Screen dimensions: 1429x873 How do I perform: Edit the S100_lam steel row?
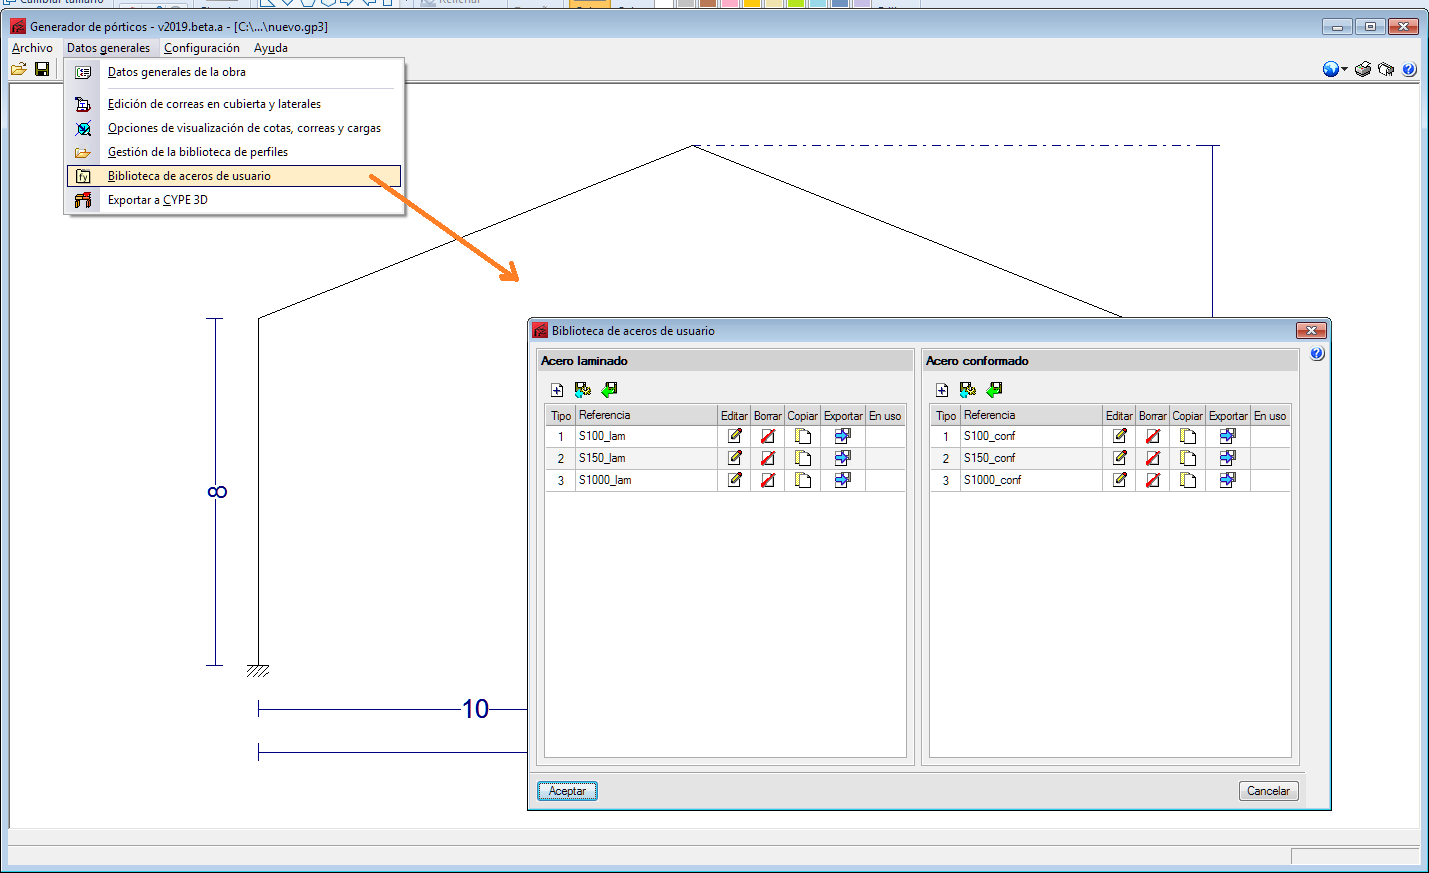pyautogui.click(x=735, y=436)
